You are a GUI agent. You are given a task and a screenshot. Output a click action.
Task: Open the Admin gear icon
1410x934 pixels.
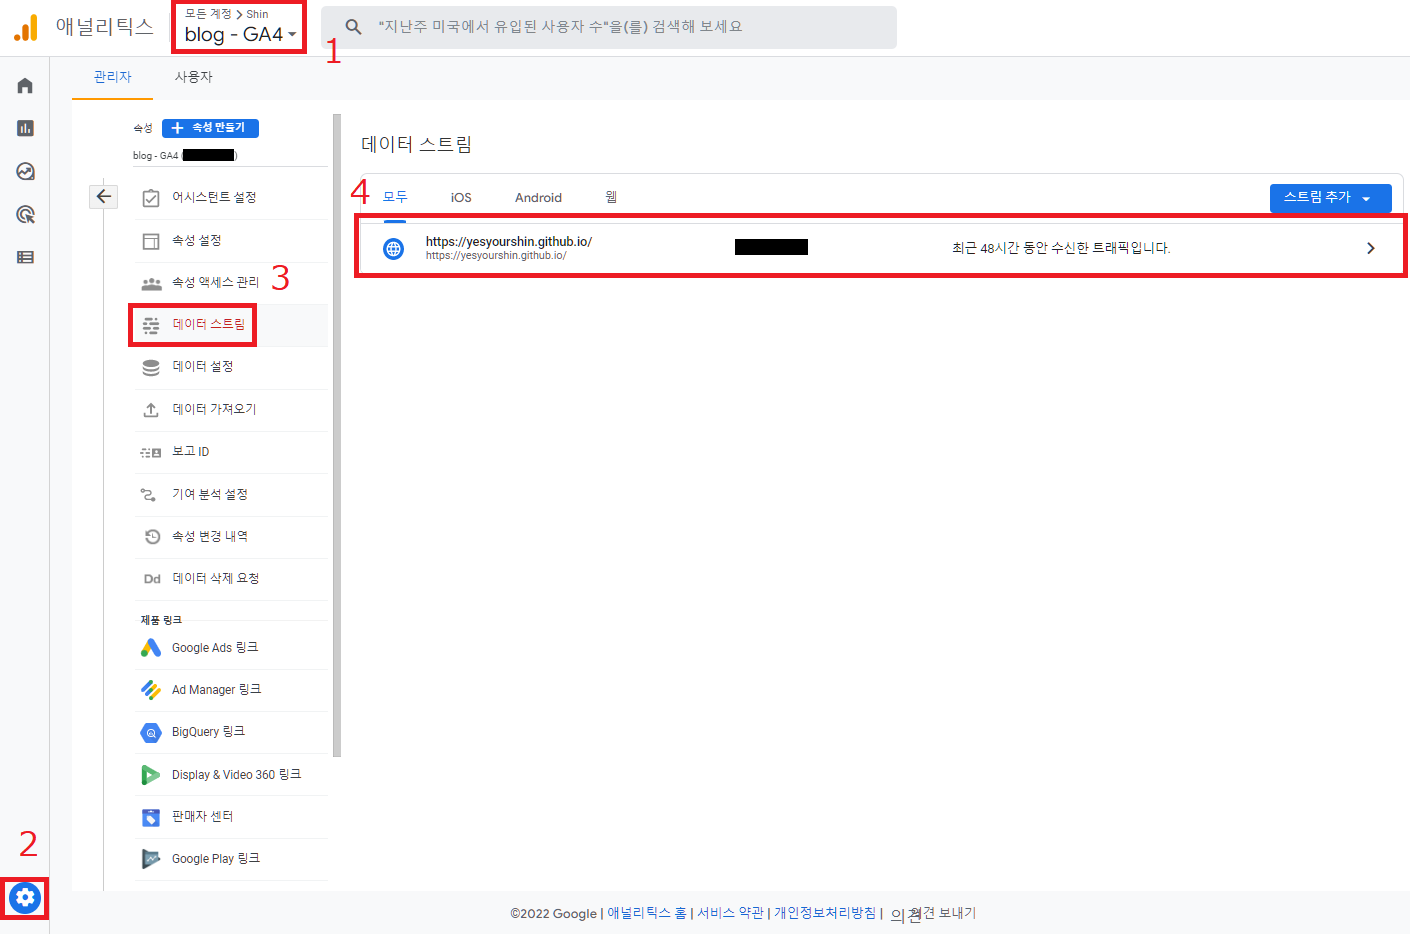[x=25, y=898]
